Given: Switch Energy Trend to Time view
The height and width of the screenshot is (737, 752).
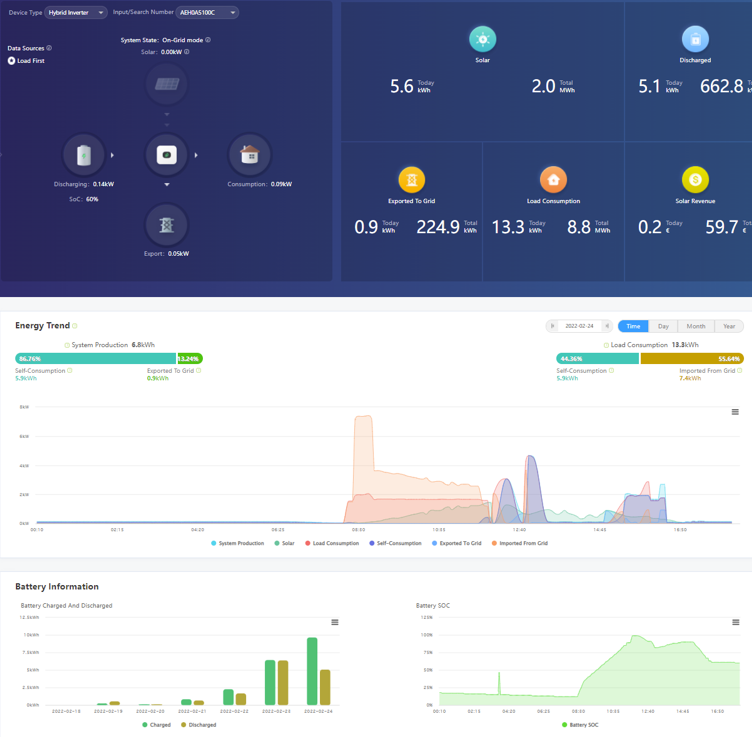Looking at the screenshot, I should click(633, 326).
